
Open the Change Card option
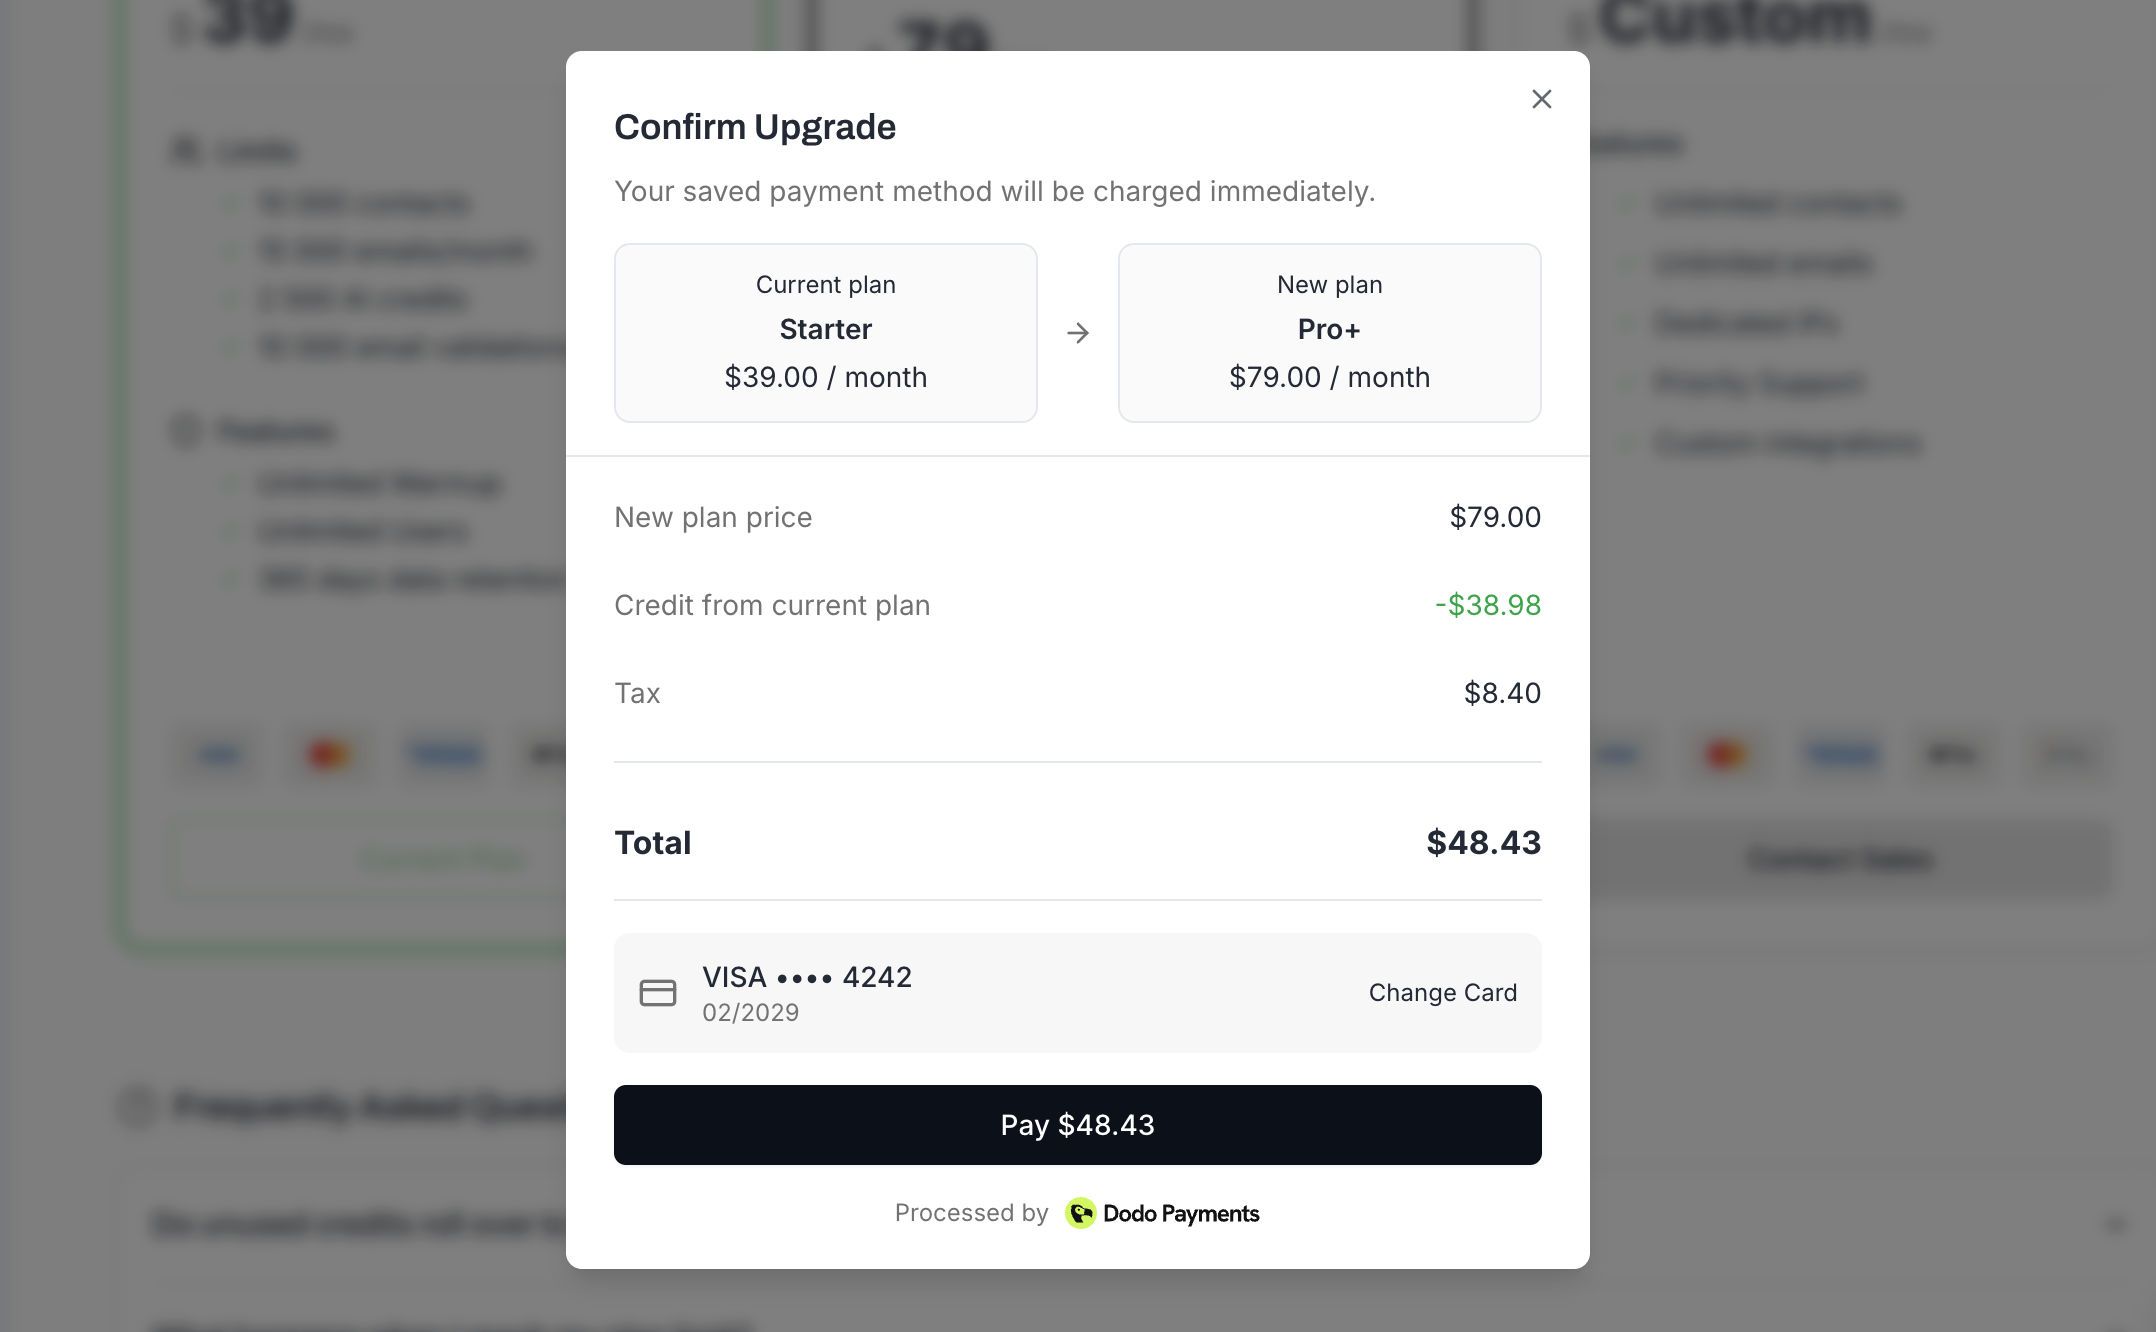click(1442, 992)
